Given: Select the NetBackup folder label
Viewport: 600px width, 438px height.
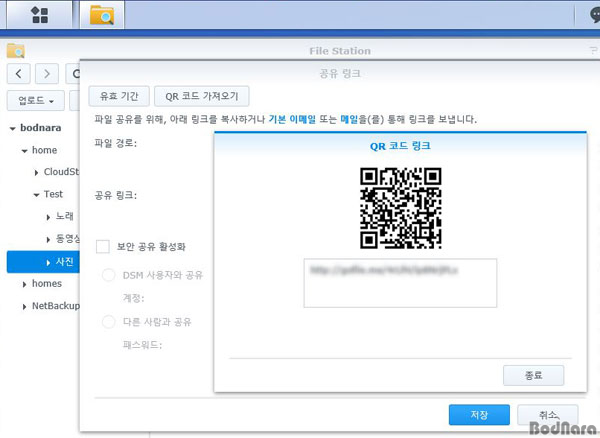Looking at the screenshot, I should pyautogui.click(x=56, y=306).
